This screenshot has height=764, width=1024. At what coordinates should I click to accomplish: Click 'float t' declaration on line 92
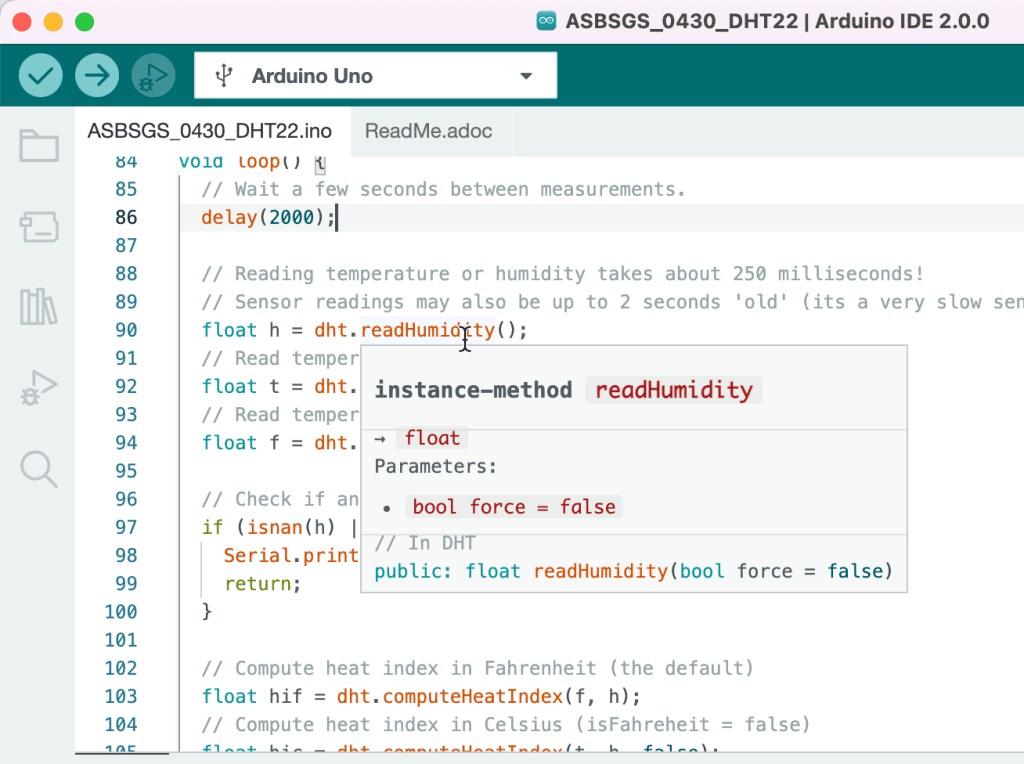pos(240,387)
